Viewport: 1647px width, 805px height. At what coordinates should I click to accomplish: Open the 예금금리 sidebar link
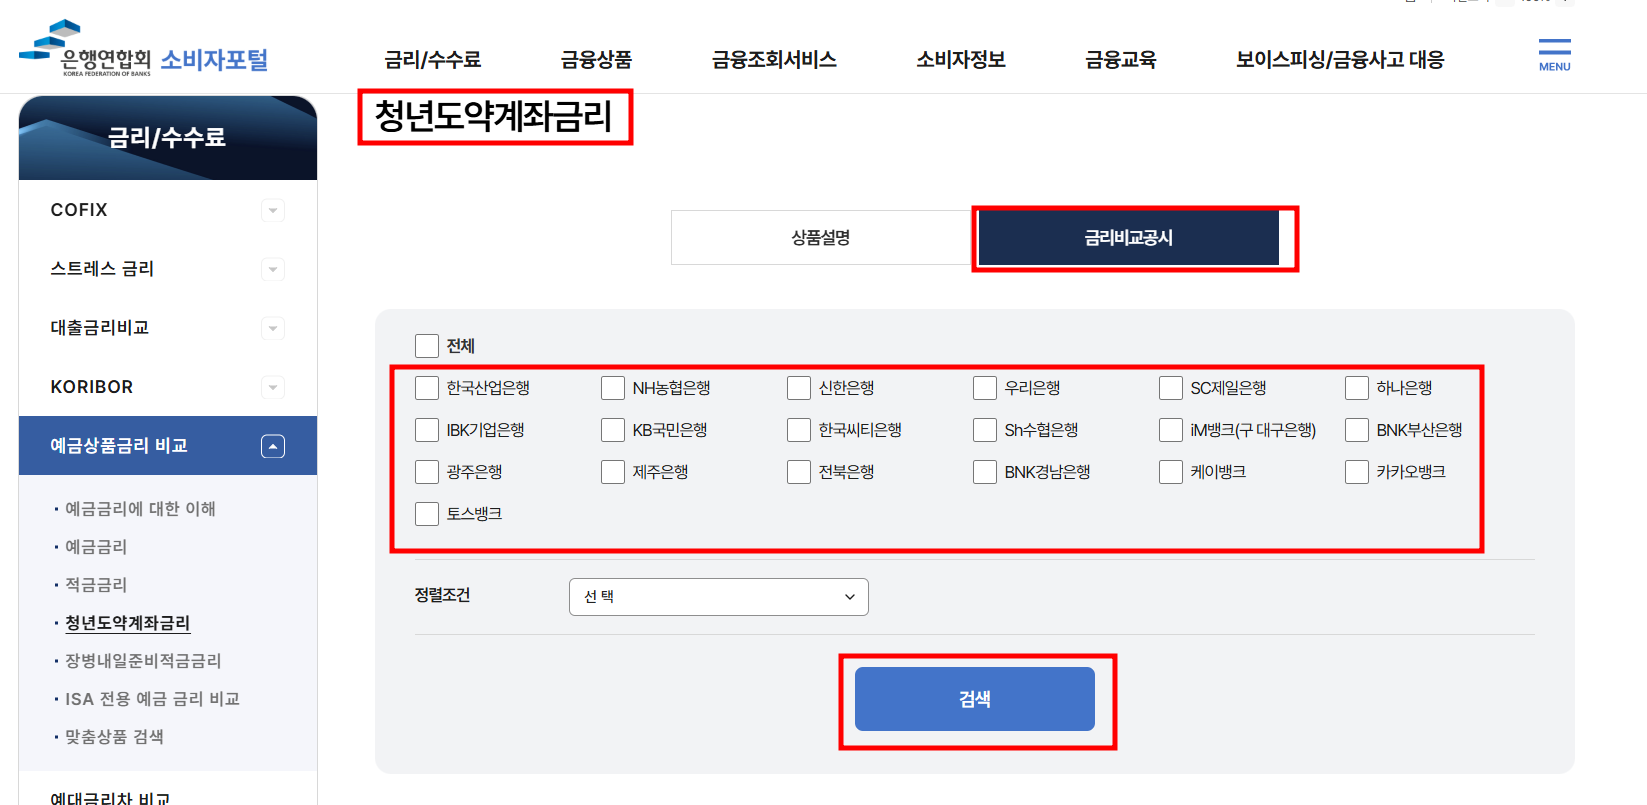tap(96, 547)
